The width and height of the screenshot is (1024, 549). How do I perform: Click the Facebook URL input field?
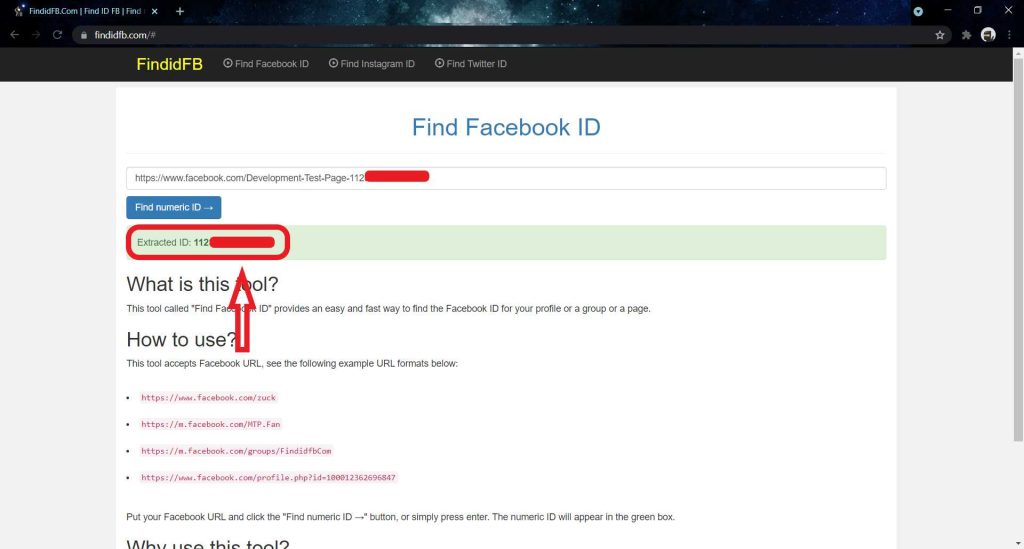coord(506,178)
